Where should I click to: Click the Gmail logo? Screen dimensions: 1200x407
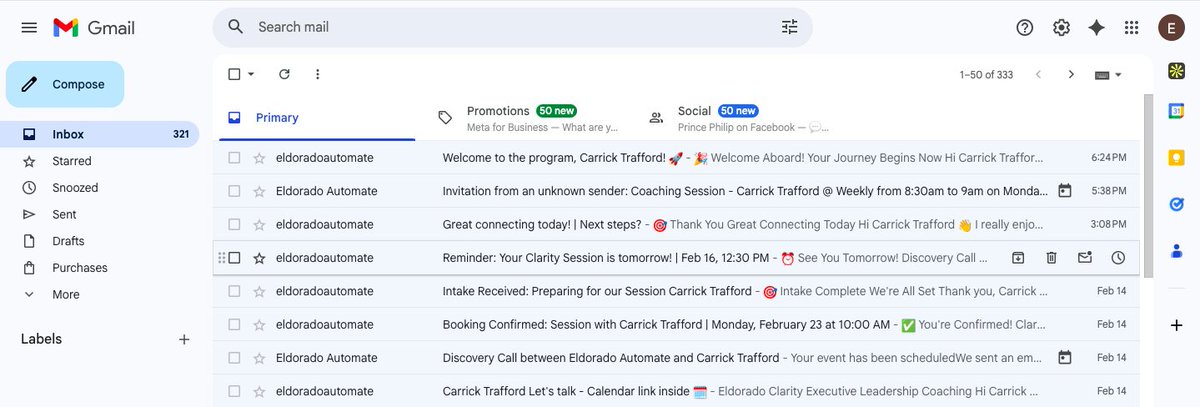tap(93, 27)
